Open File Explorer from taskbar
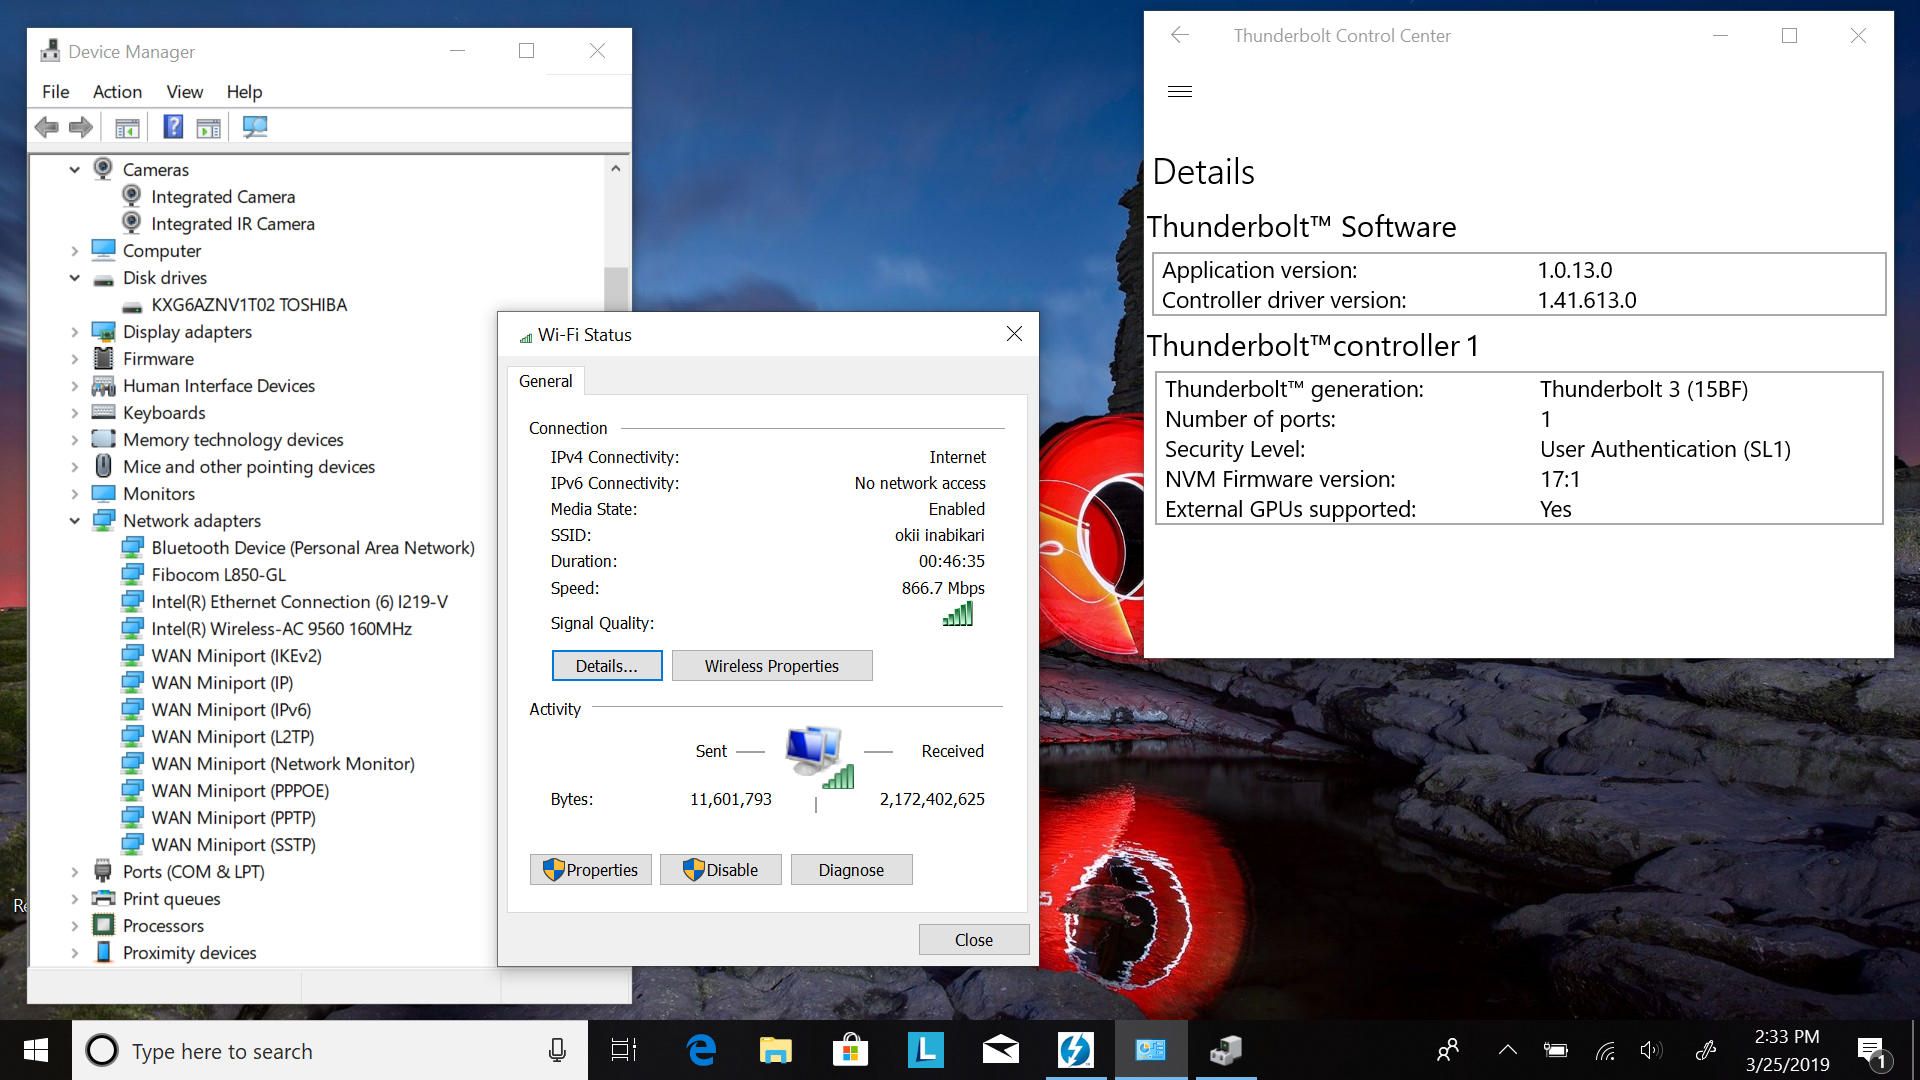 pyautogui.click(x=775, y=1050)
